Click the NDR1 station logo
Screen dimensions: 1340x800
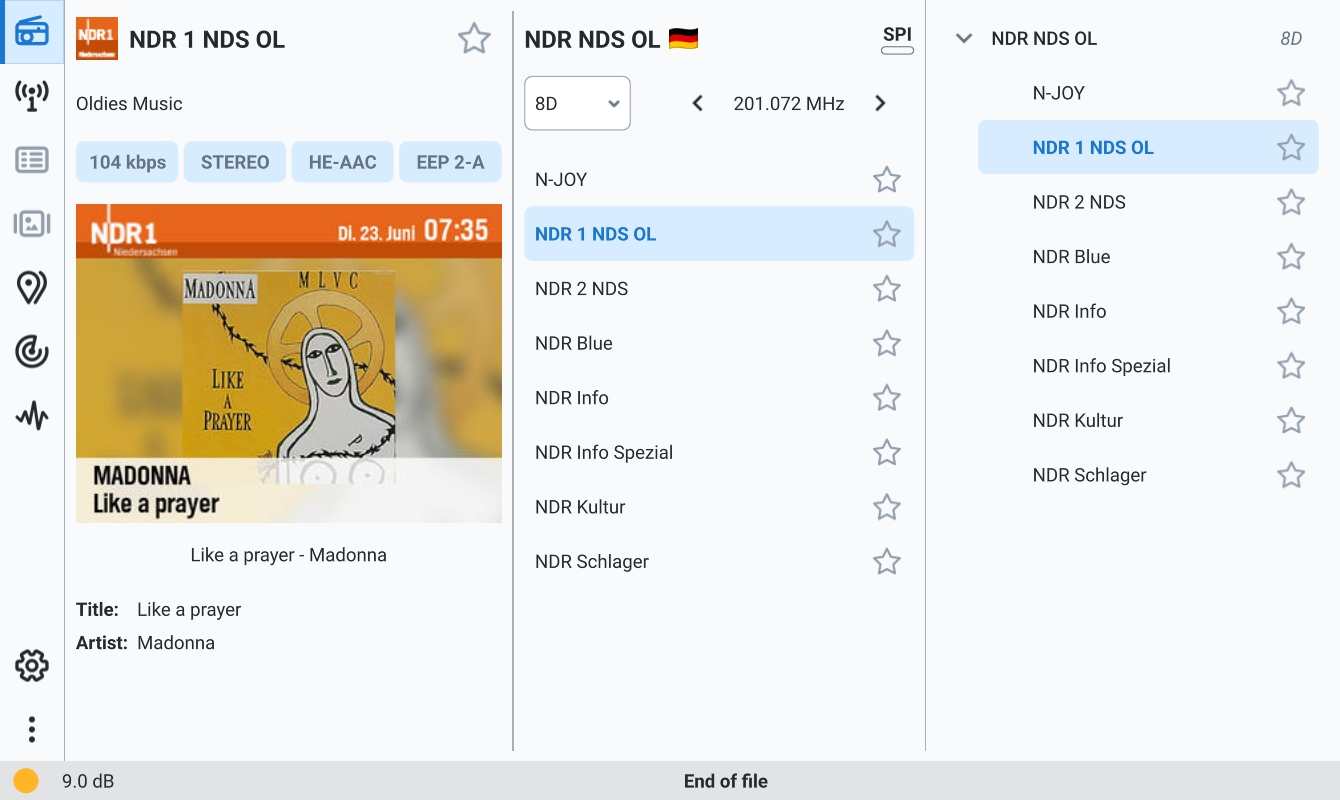point(97,39)
